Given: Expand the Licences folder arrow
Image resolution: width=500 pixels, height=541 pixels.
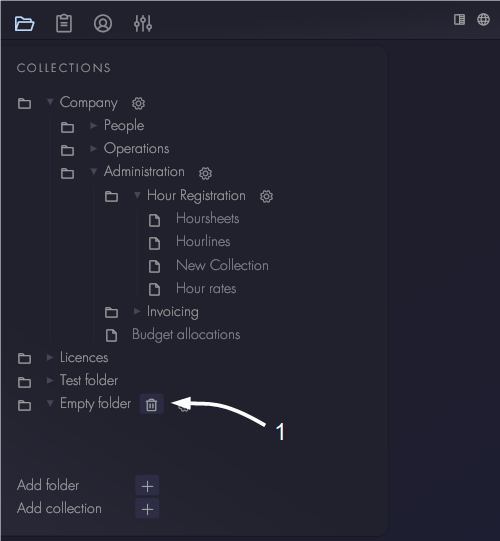Looking at the screenshot, I should pos(50,357).
